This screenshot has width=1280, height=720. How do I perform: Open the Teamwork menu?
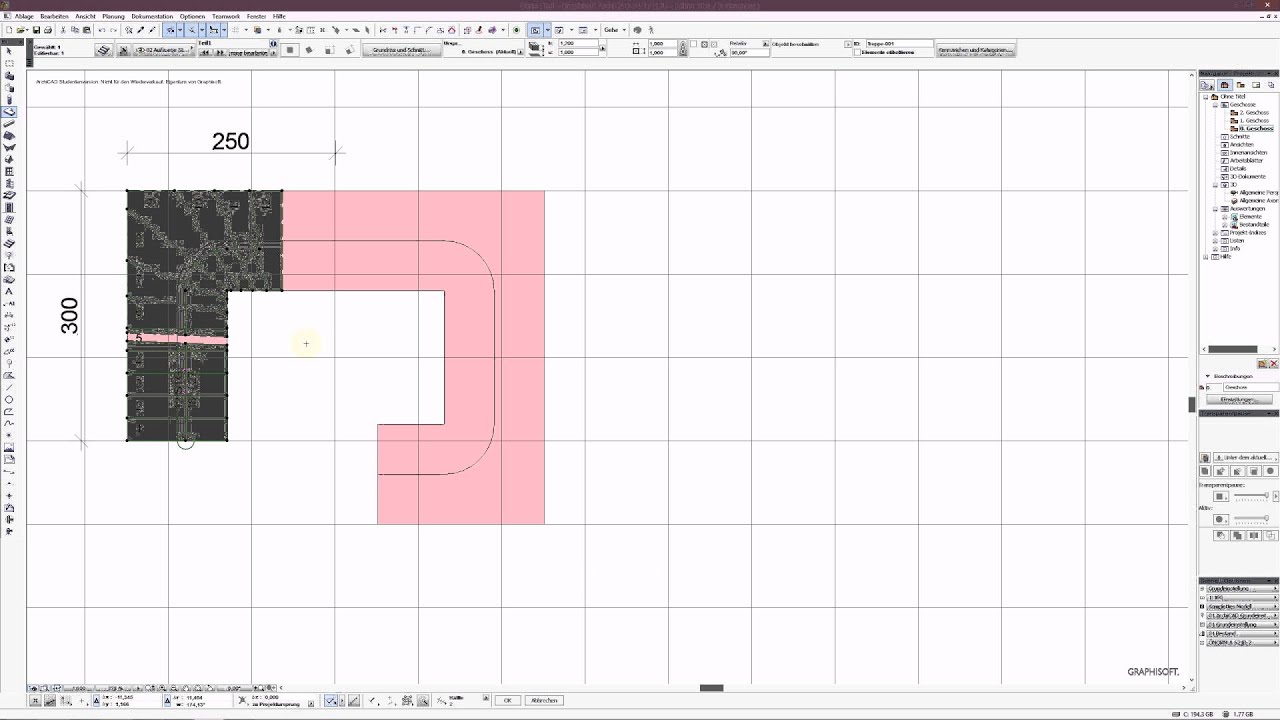226,16
